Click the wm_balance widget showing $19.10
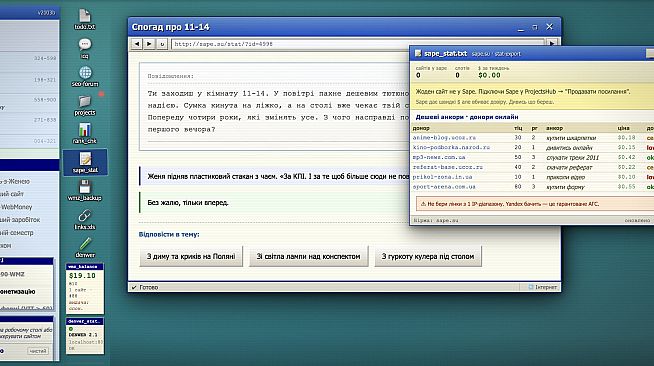 (x=85, y=288)
